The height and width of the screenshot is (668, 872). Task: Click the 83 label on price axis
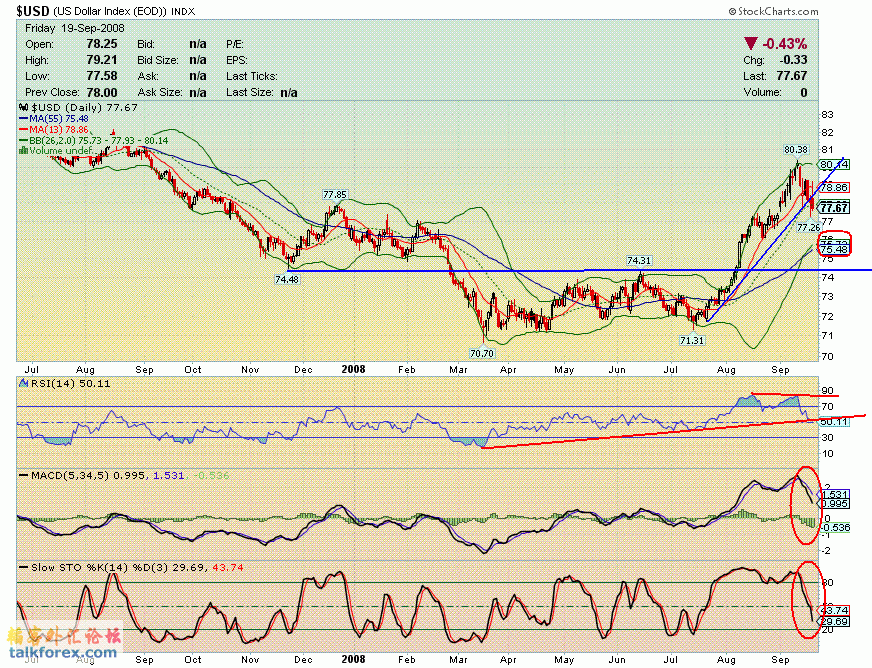click(x=828, y=115)
